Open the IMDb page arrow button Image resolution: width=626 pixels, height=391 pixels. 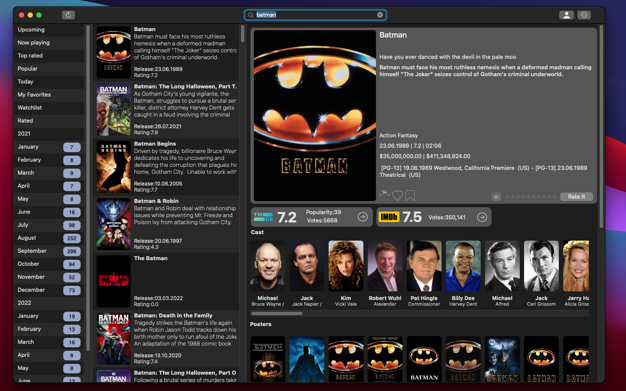[x=482, y=217]
